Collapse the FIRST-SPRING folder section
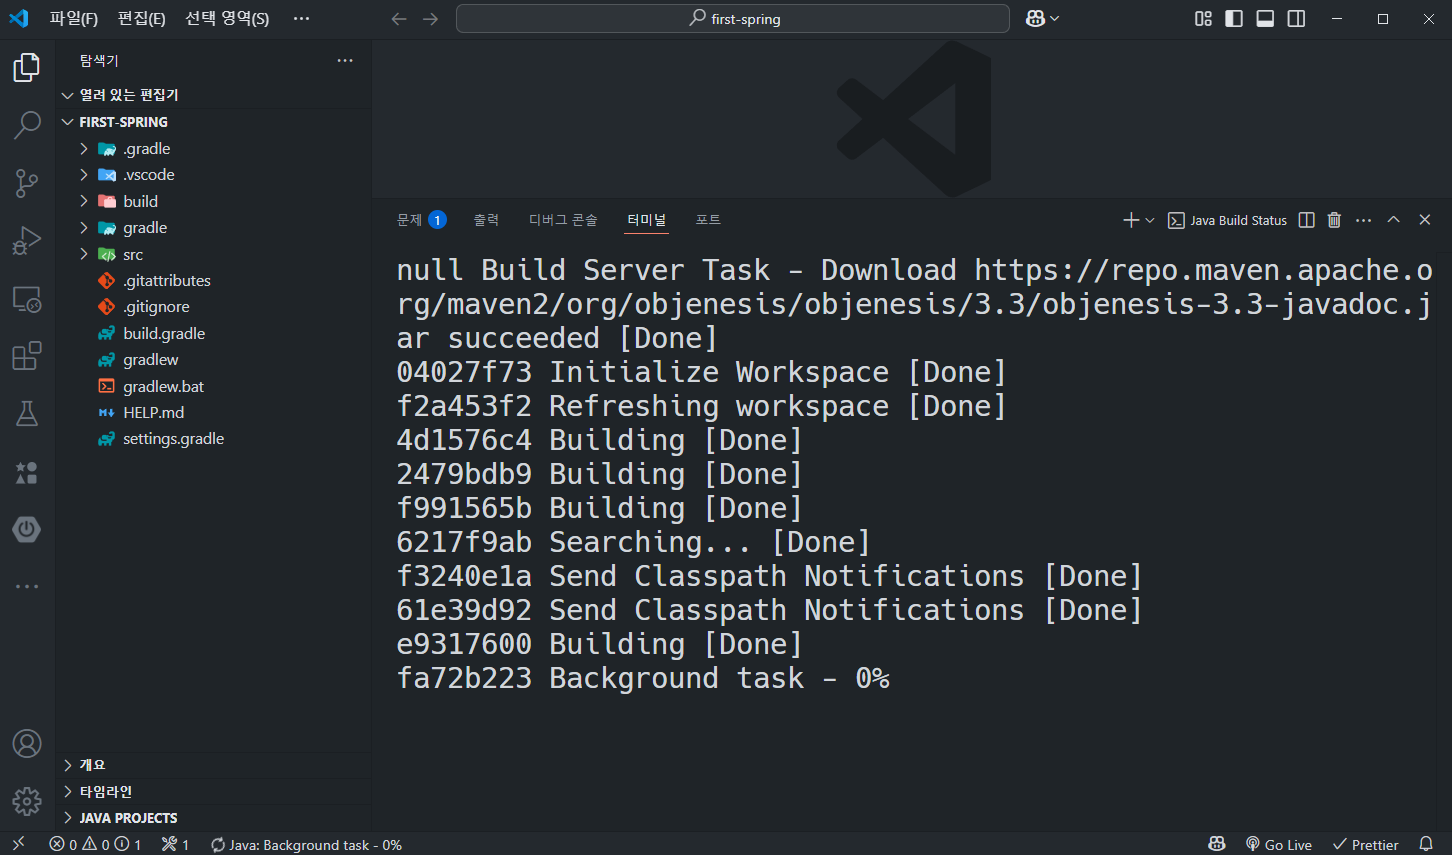This screenshot has width=1452, height=855. [213, 122]
